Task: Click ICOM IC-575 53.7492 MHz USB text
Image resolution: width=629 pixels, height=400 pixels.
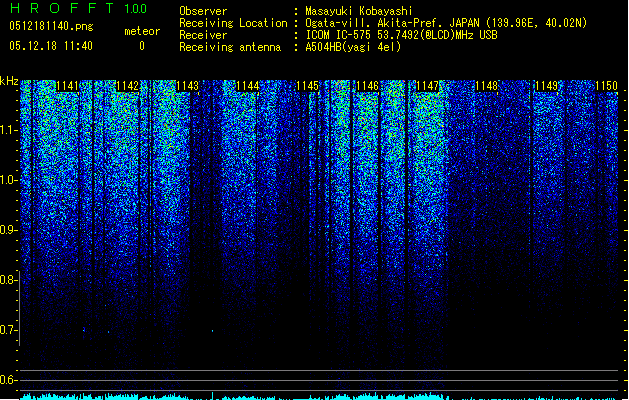Action: pyautogui.click(x=401, y=35)
